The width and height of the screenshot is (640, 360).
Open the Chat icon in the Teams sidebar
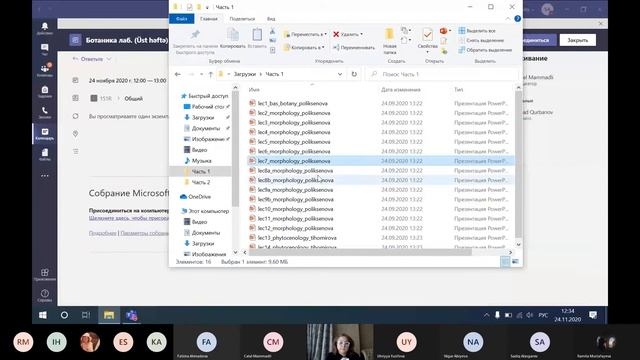[x=45, y=48]
